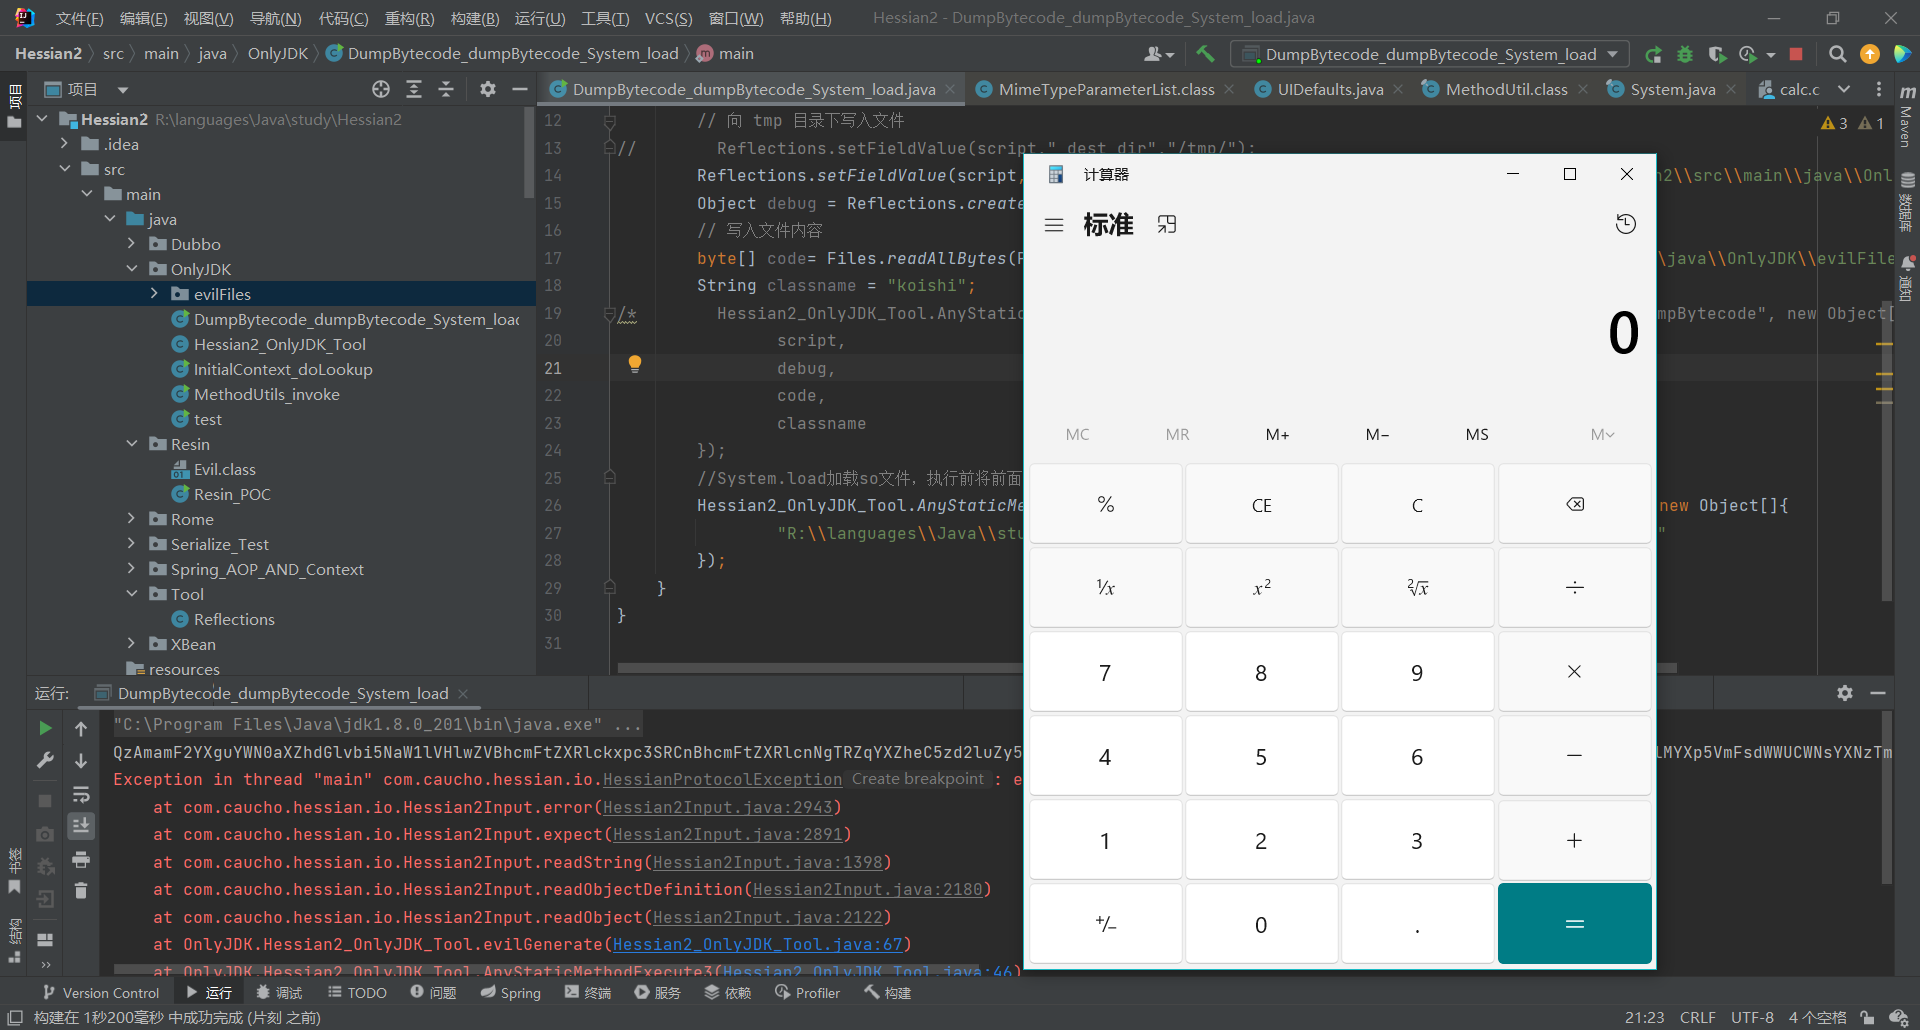The height and width of the screenshot is (1030, 1920).
Task: Open calculator hamburger navigation menu
Action: [1054, 225]
